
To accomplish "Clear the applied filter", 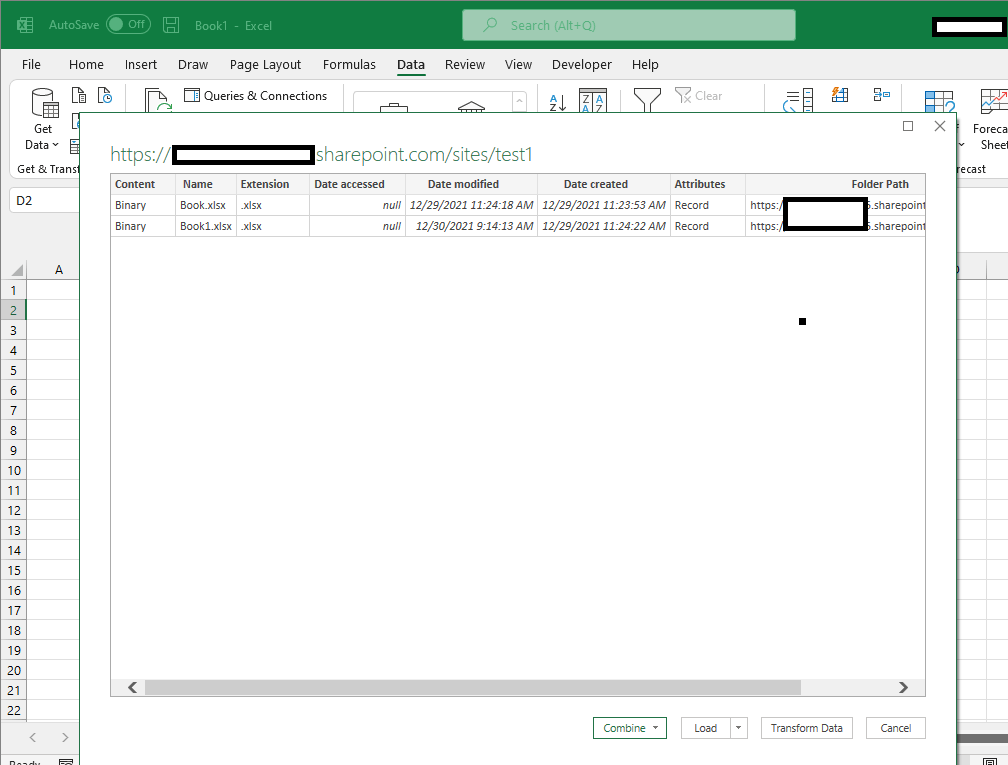I will [x=698, y=96].
